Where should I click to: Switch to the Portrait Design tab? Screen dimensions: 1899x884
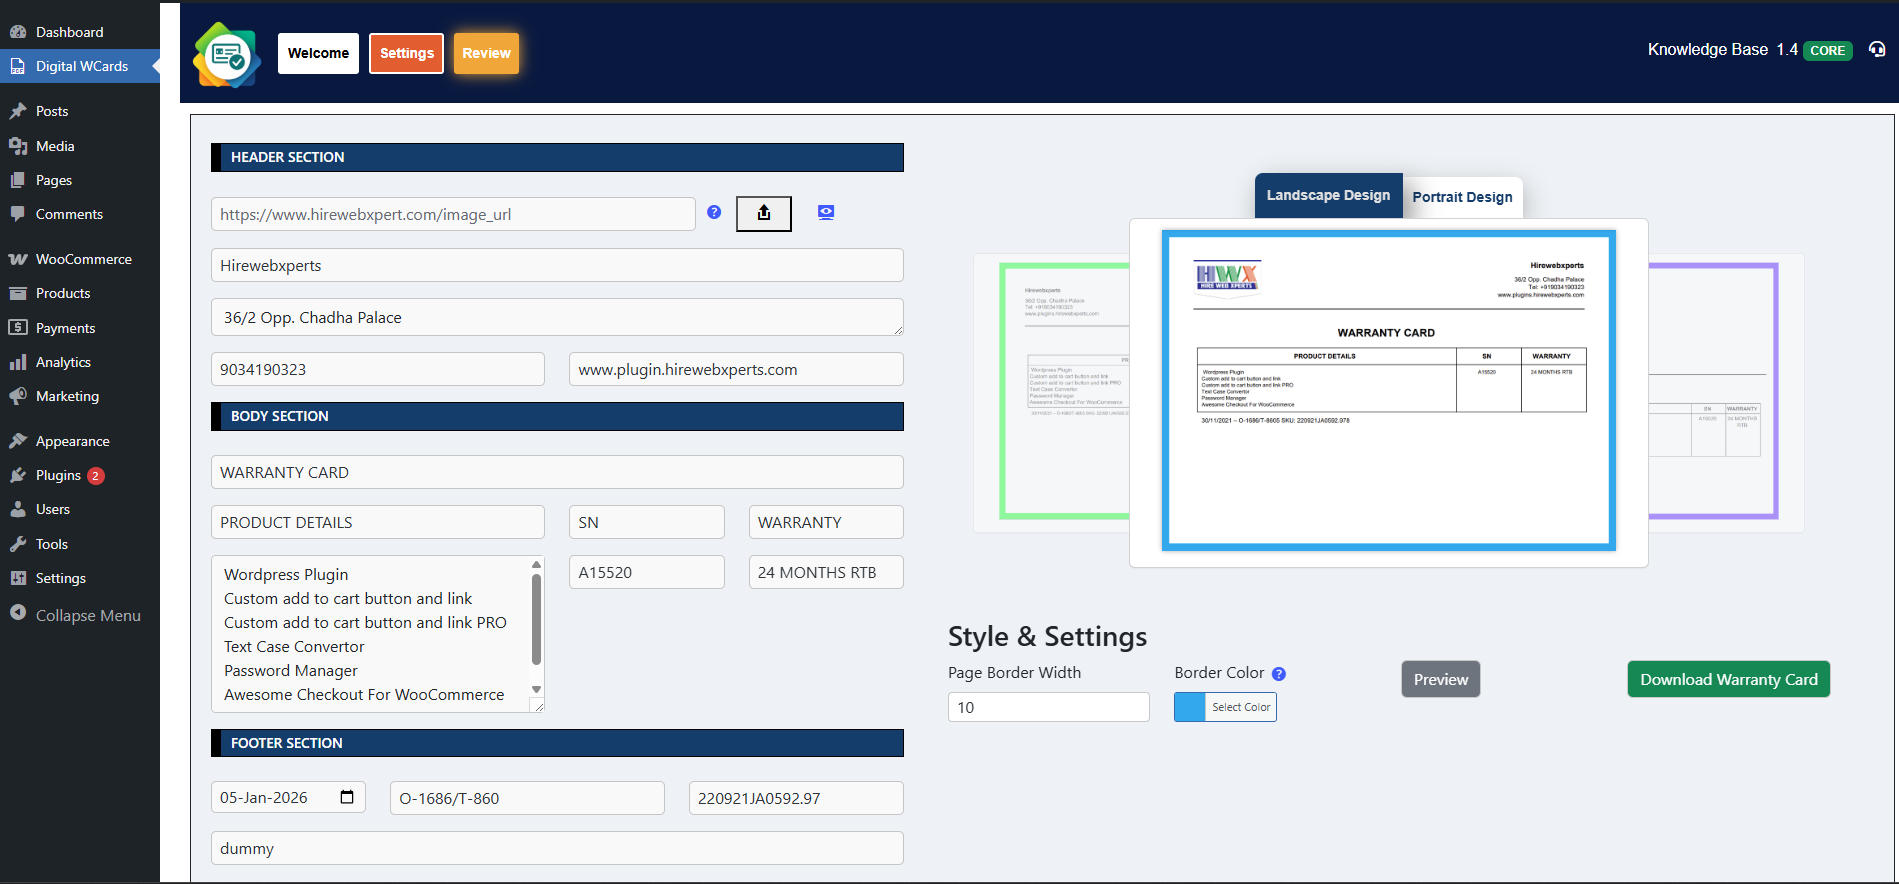tap(1461, 197)
